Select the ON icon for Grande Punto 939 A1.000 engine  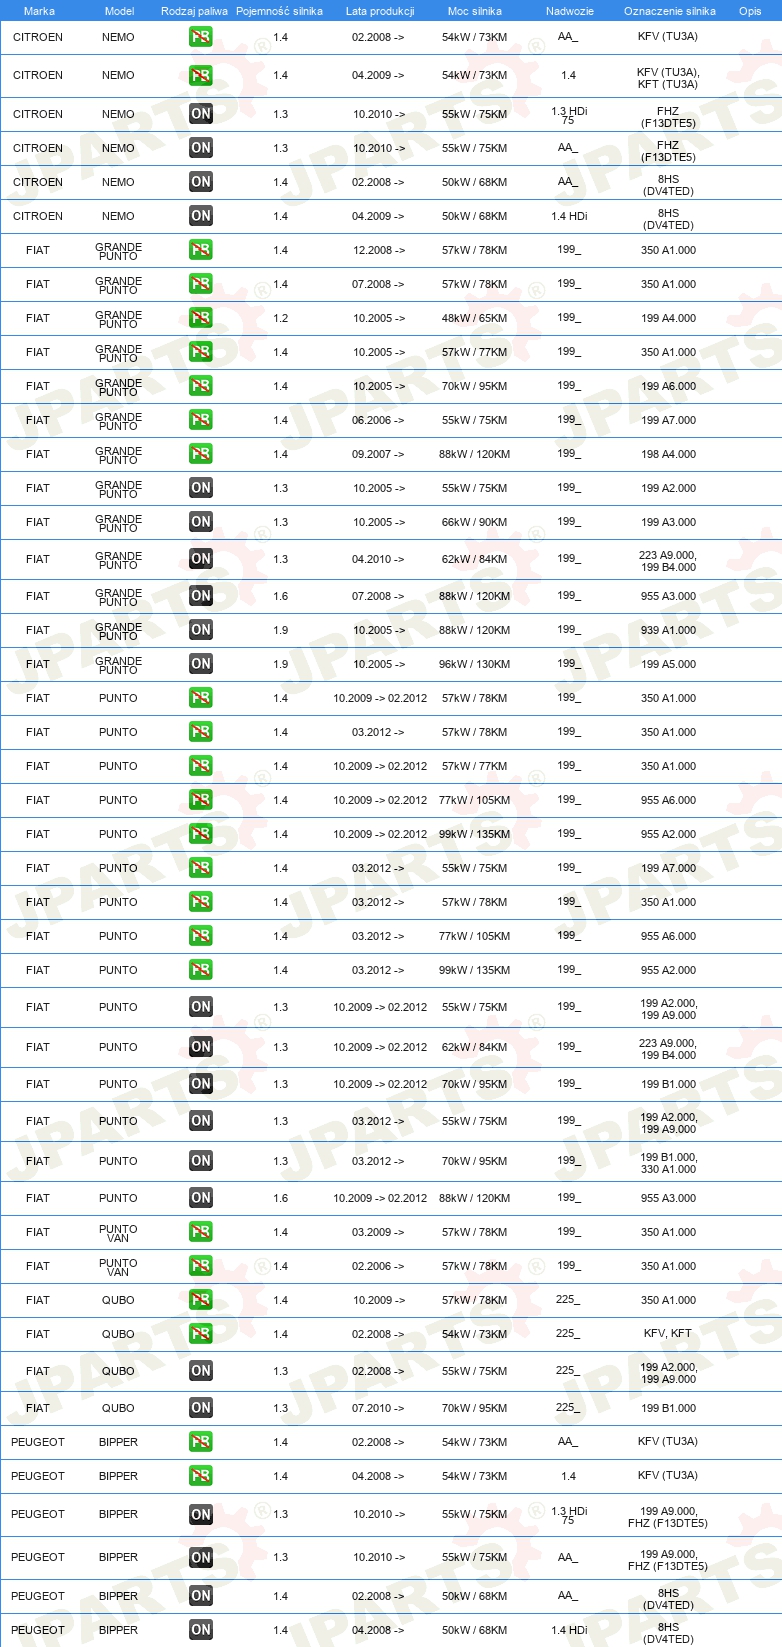coord(201,630)
